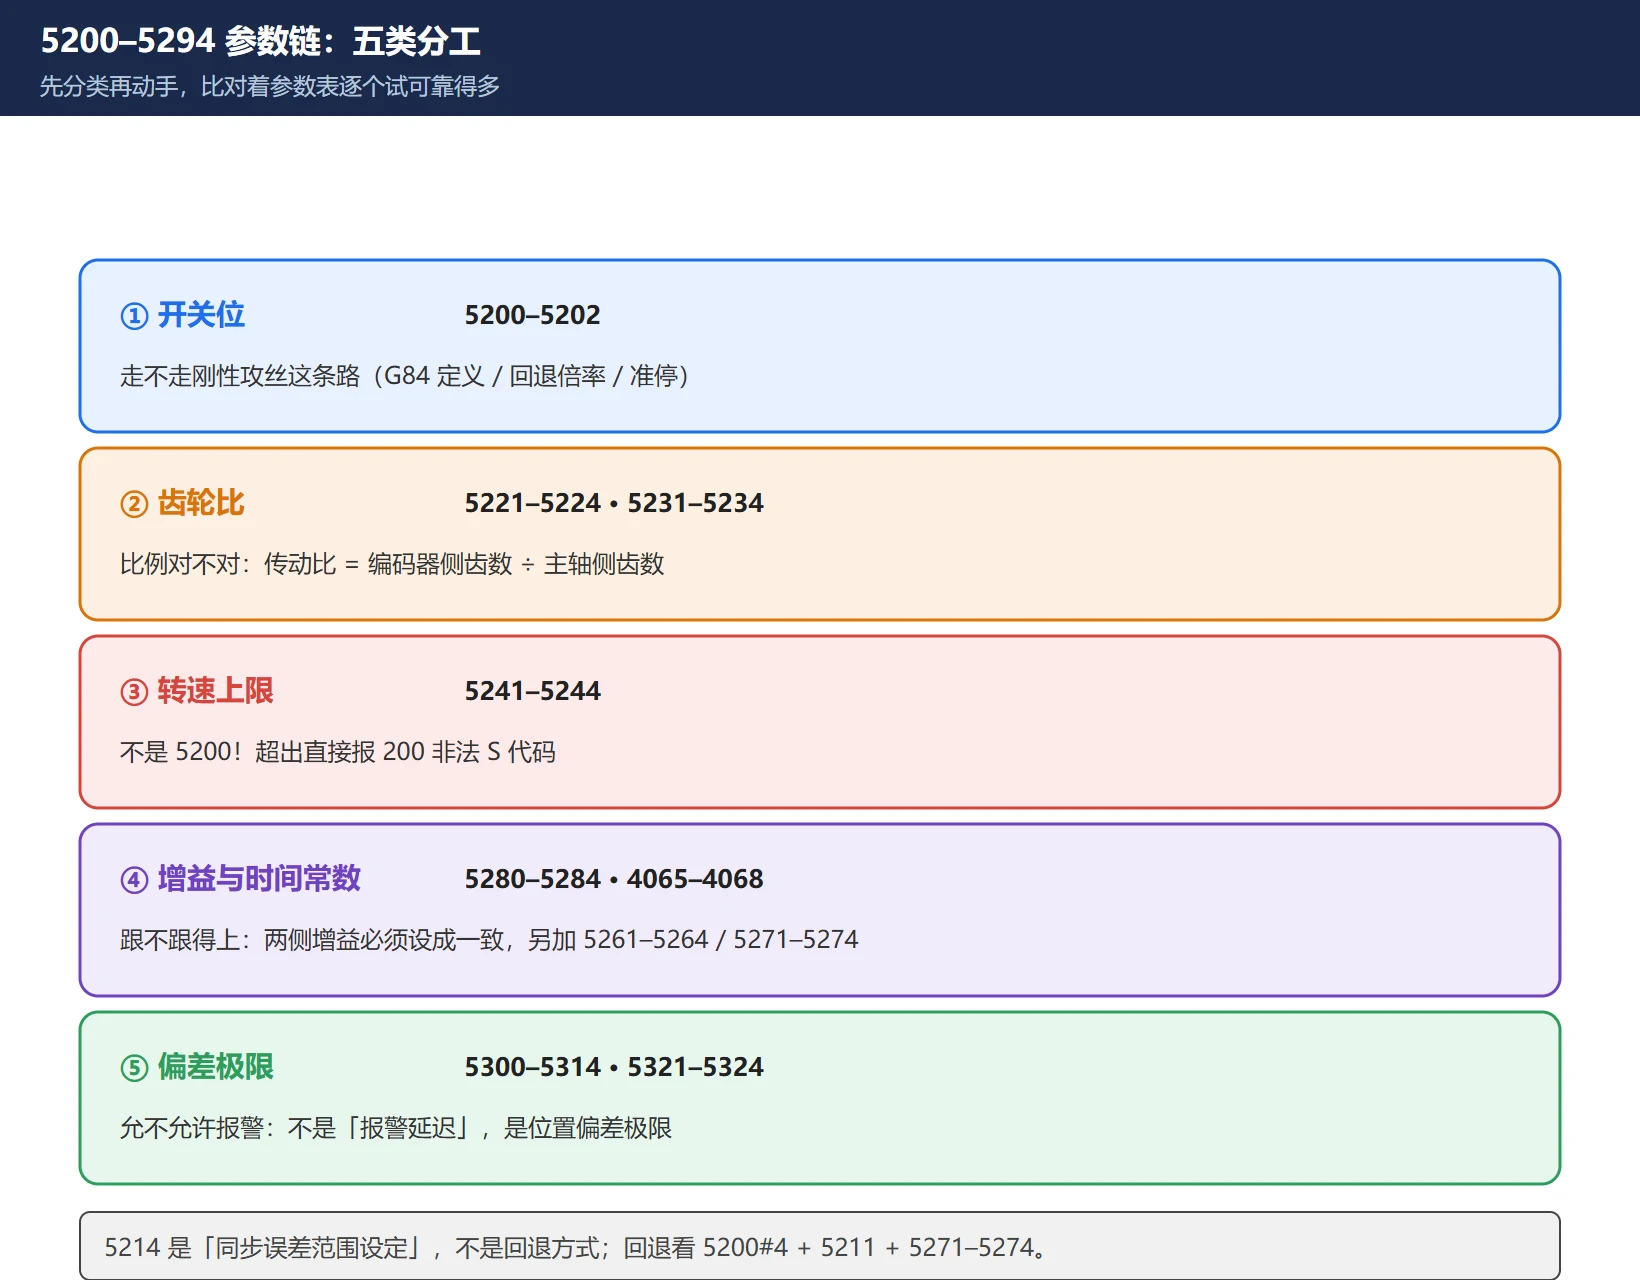Click the description '走不走刚性攻丝这条路'
This screenshot has width=1640, height=1280.
pos(240,376)
